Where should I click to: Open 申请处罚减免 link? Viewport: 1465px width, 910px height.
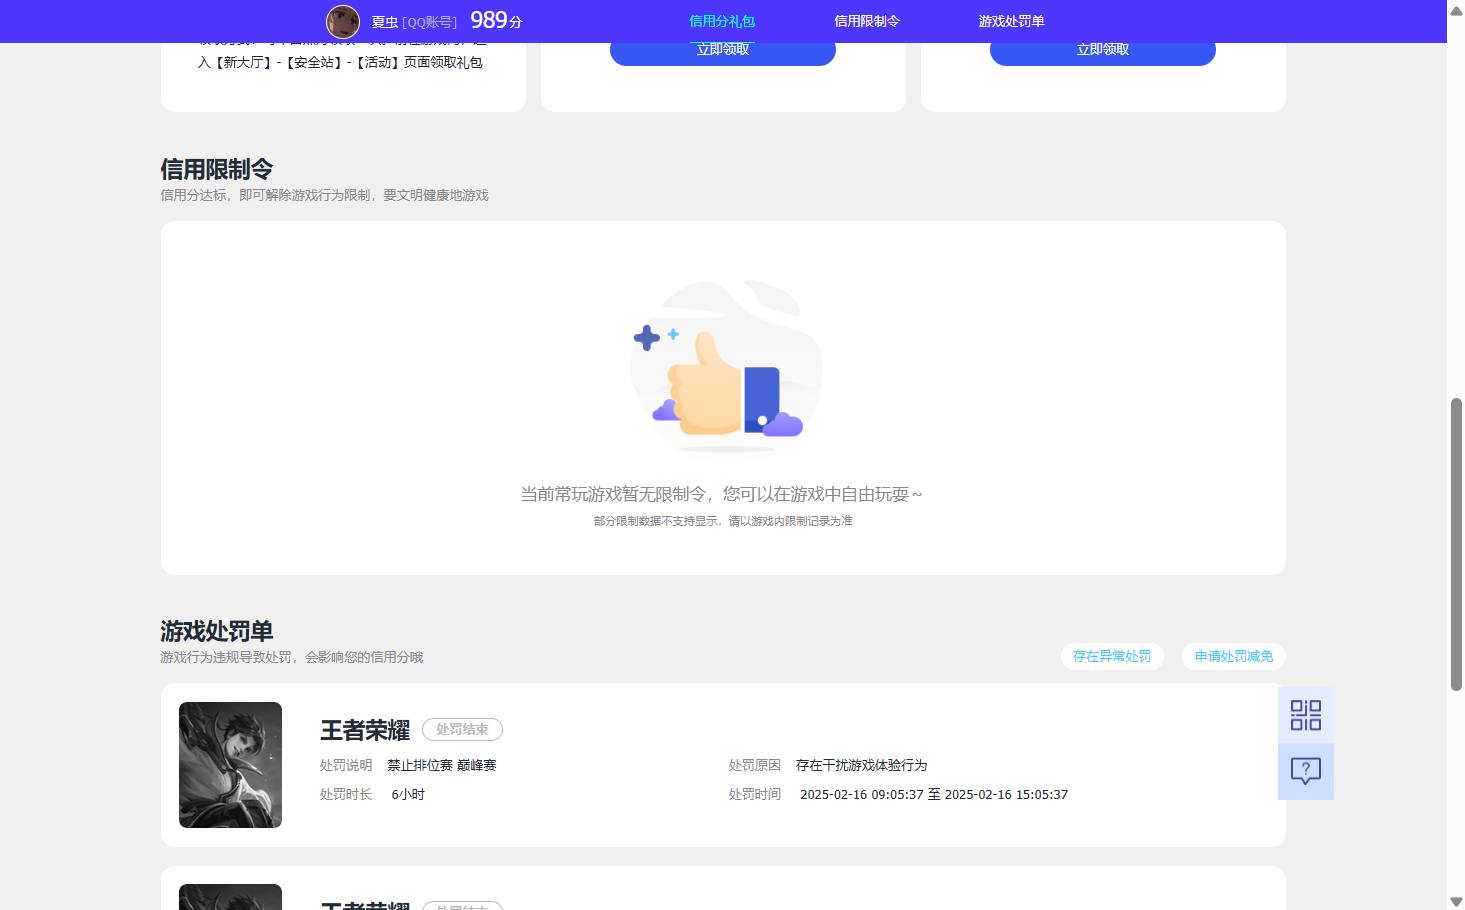[x=1234, y=656]
